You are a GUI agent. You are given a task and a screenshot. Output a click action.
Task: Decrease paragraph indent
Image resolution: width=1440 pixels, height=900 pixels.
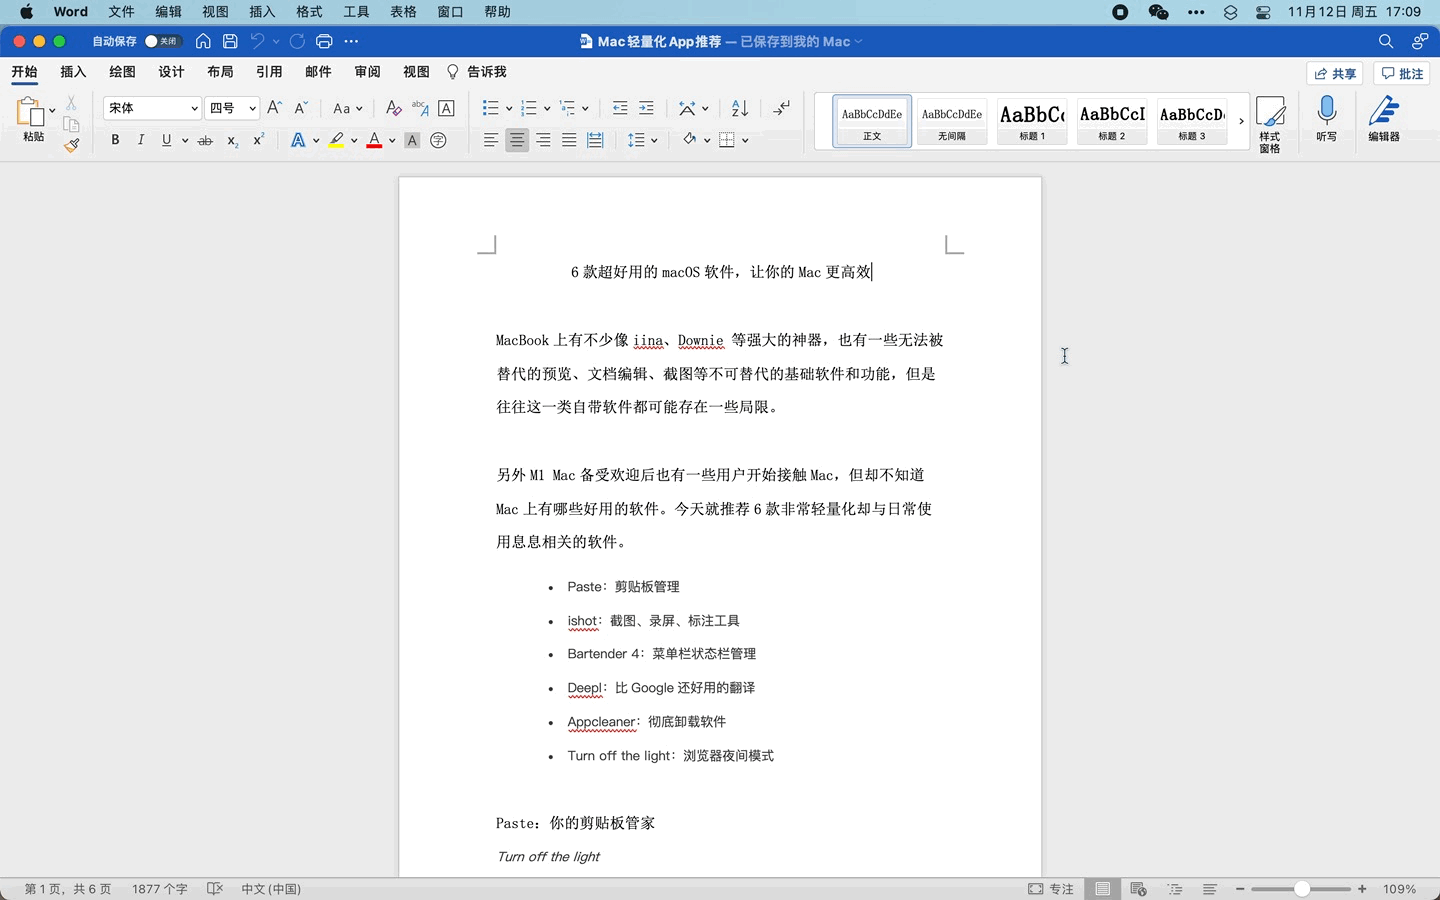tap(620, 108)
